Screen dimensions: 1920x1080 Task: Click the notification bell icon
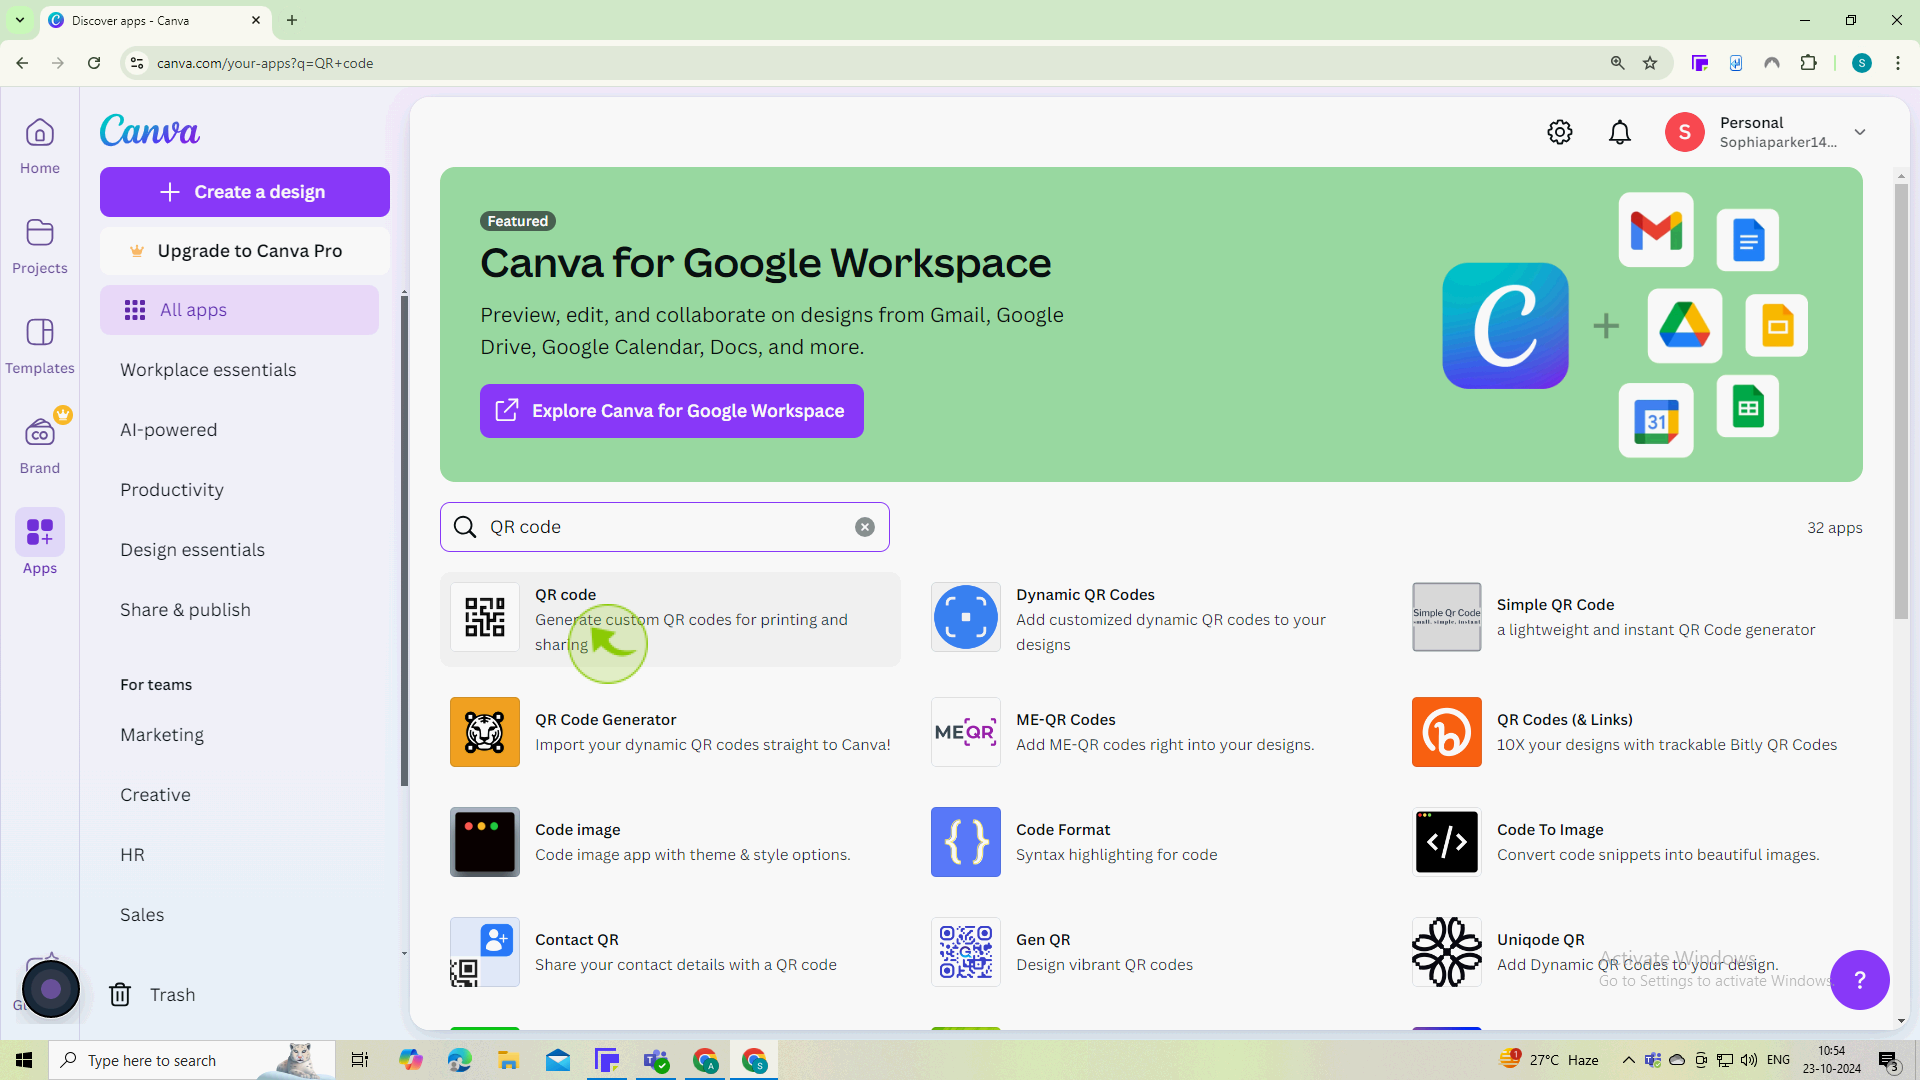(x=1621, y=132)
